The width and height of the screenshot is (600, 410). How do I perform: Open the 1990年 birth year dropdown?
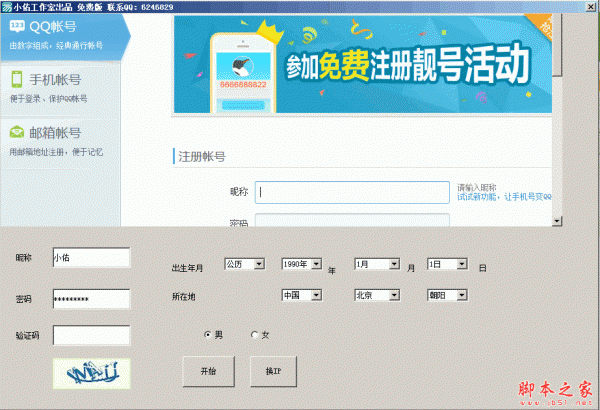(x=302, y=264)
